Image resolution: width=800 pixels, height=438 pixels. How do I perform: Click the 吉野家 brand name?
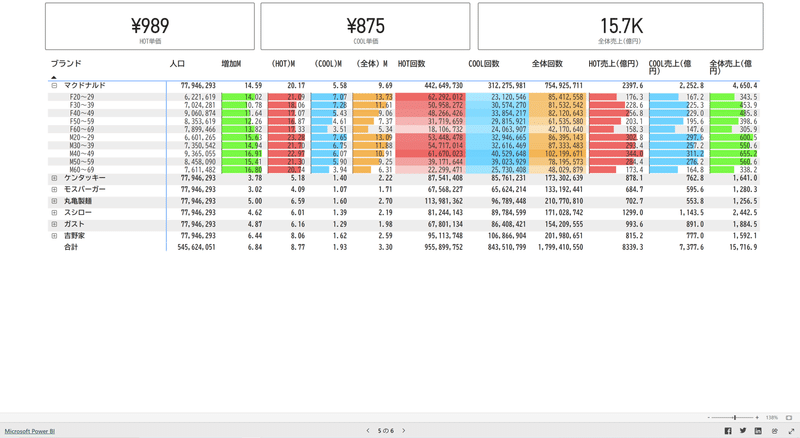pyautogui.click(x=74, y=236)
